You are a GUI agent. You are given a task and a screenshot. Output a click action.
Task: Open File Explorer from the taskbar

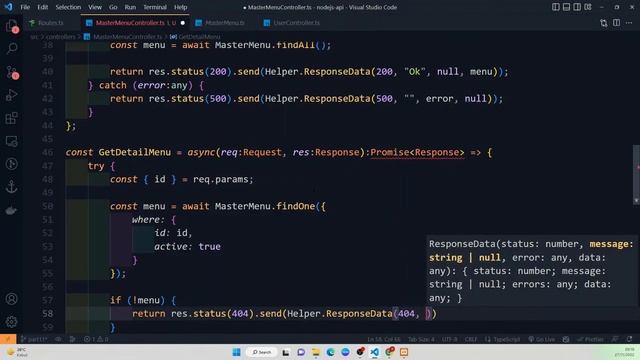point(316,352)
